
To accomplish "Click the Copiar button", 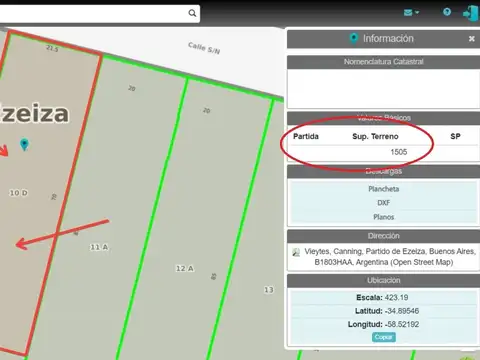I will tap(383, 337).
